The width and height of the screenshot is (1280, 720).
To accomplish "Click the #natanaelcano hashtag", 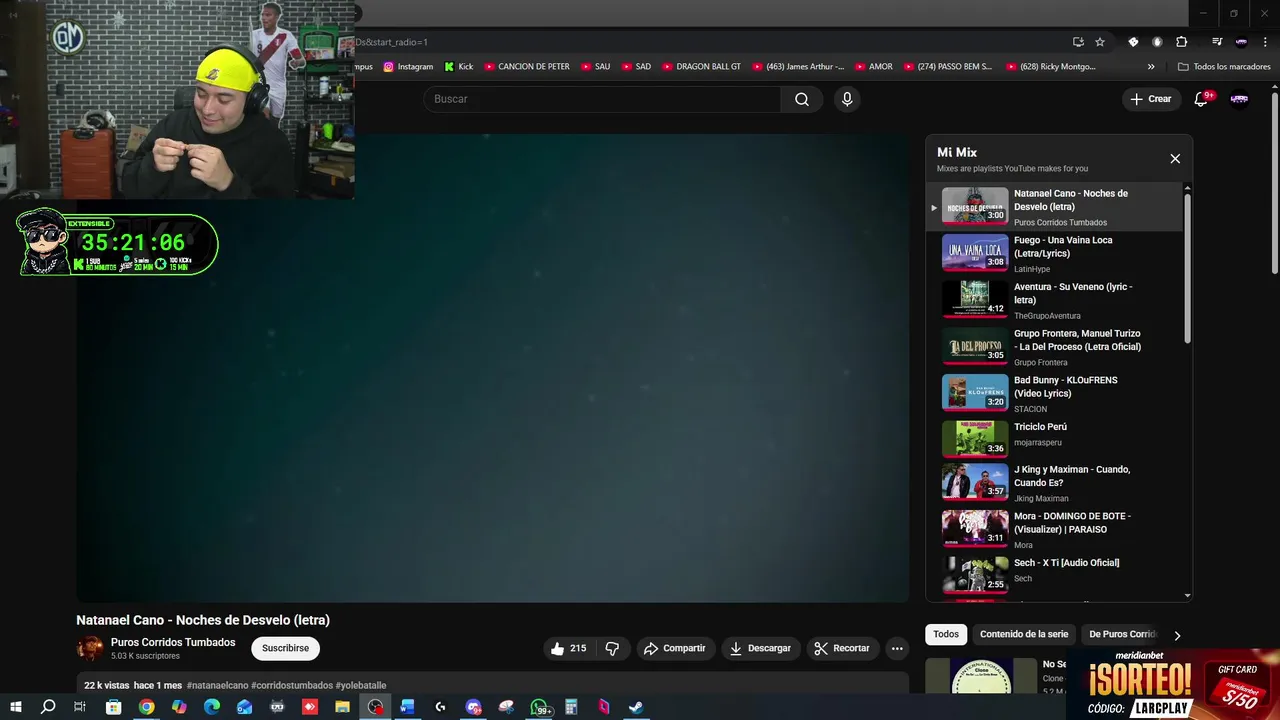I will pos(217,685).
